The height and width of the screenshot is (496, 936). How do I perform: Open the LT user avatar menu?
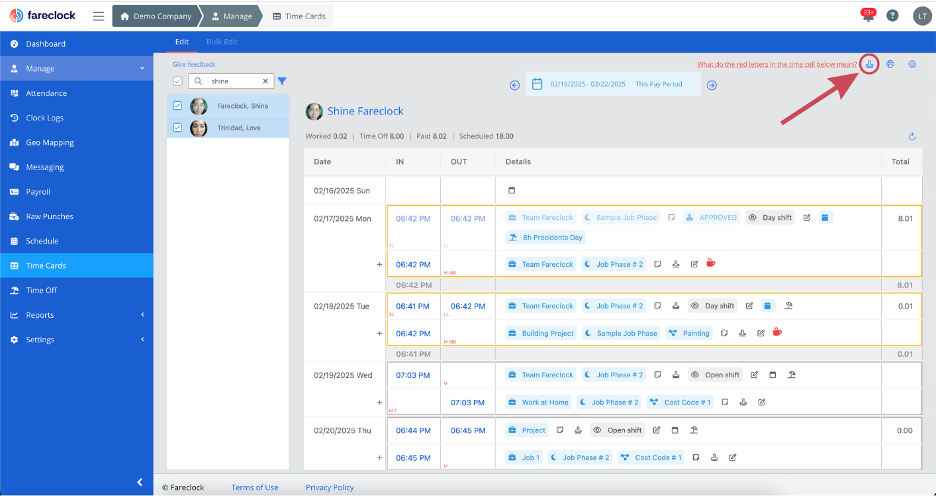click(922, 16)
